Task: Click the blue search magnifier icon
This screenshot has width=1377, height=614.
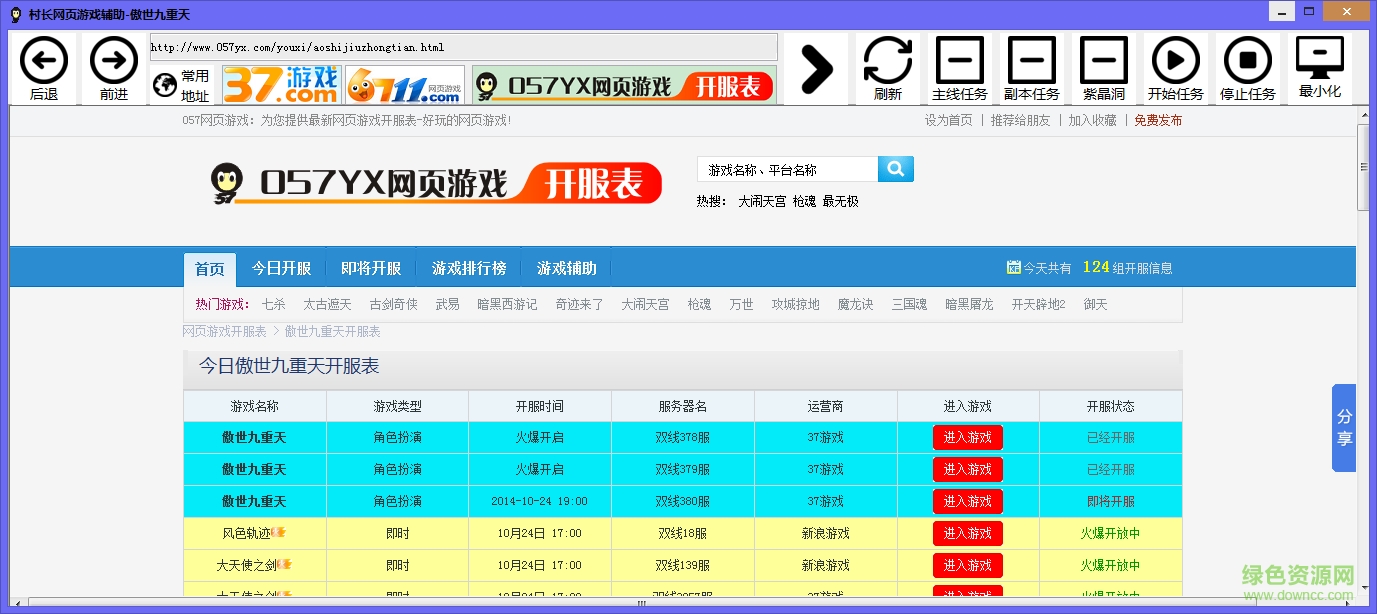Action: (x=895, y=168)
